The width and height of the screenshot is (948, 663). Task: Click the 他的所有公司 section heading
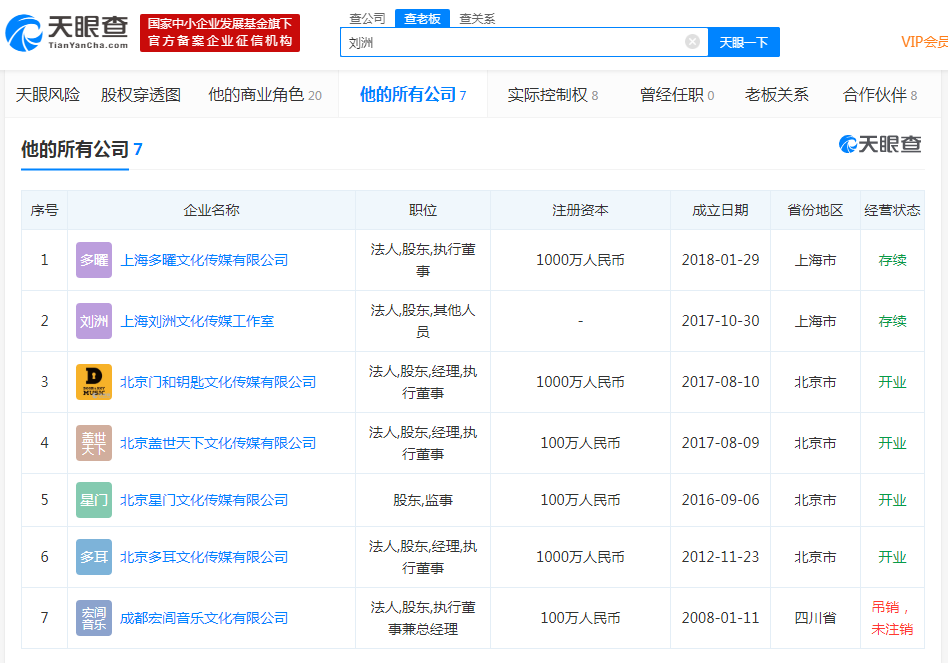82,149
